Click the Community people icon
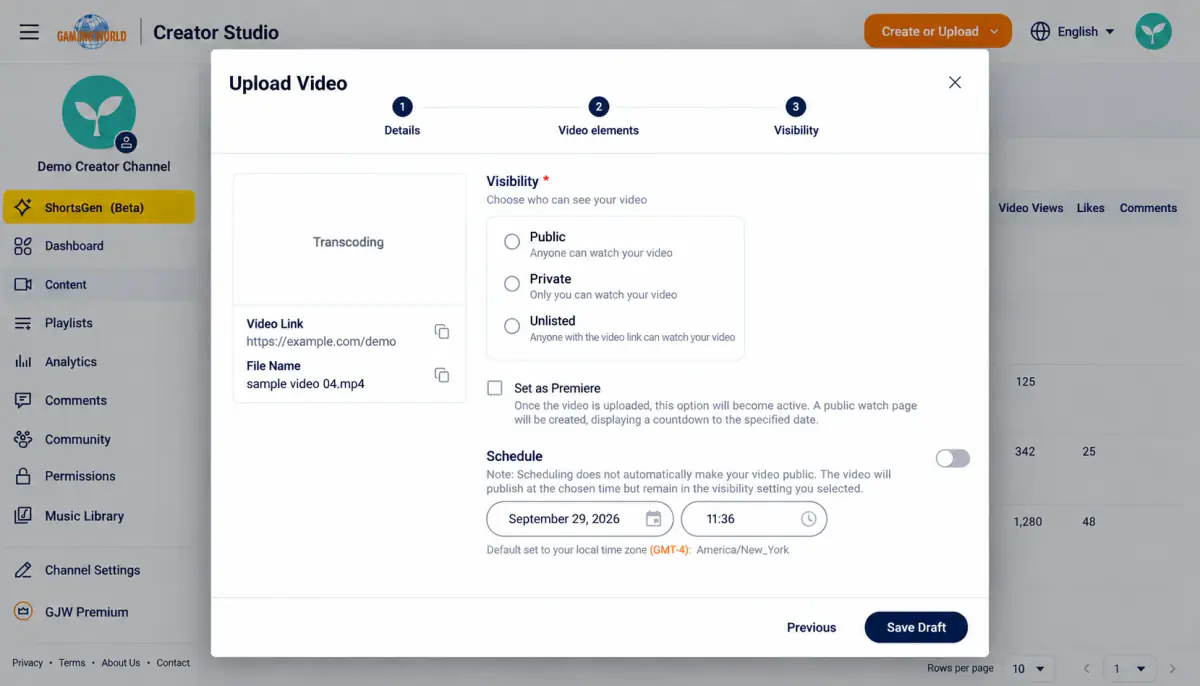Image resolution: width=1200 pixels, height=686 pixels. (23, 439)
